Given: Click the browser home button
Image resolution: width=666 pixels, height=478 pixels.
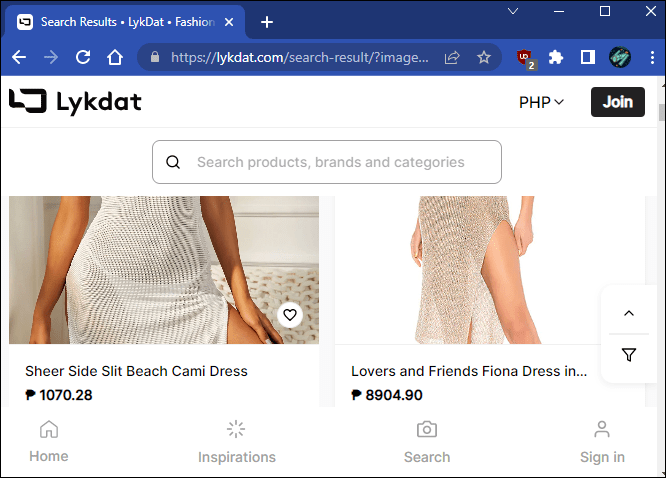Looking at the screenshot, I should pyautogui.click(x=115, y=58).
